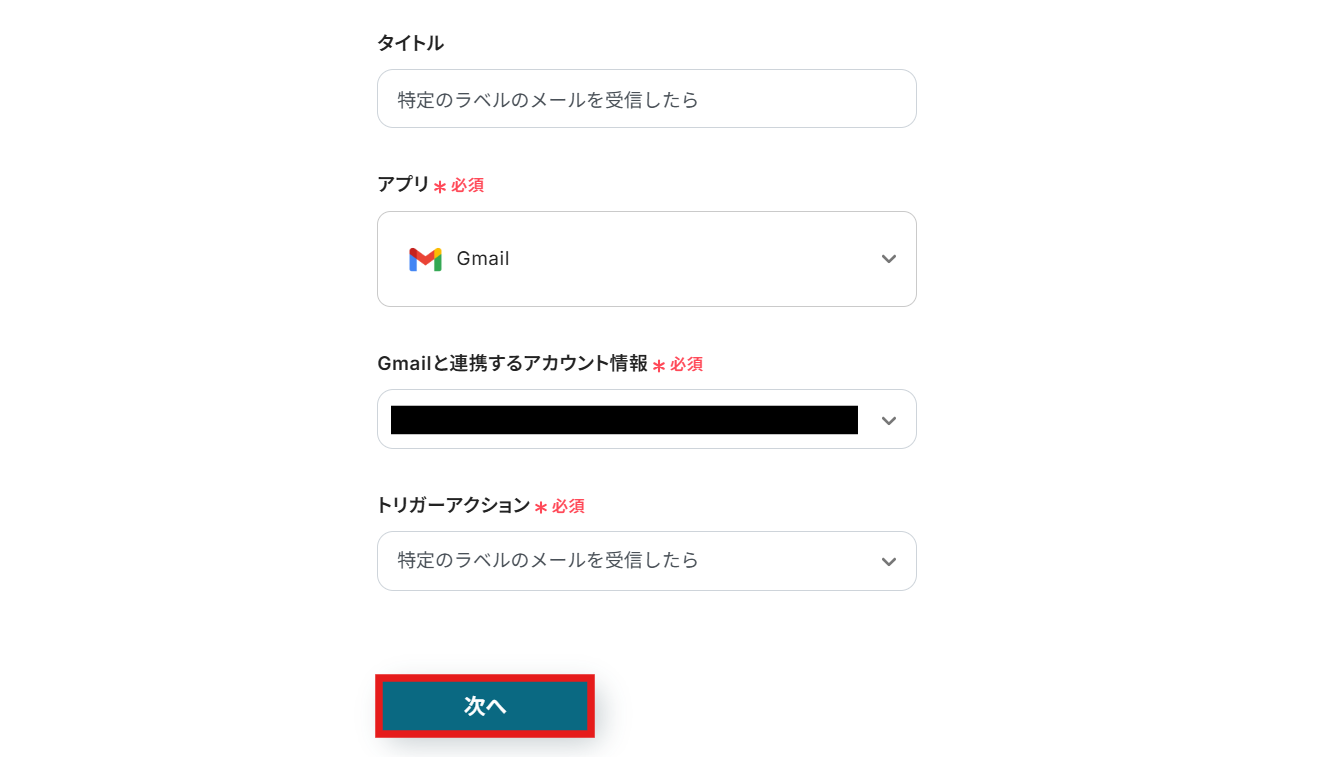Image resolution: width=1339 pixels, height=757 pixels.
Task: Click the Gmail logo icon
Action: pyautogui.click(x=425, y=259)
